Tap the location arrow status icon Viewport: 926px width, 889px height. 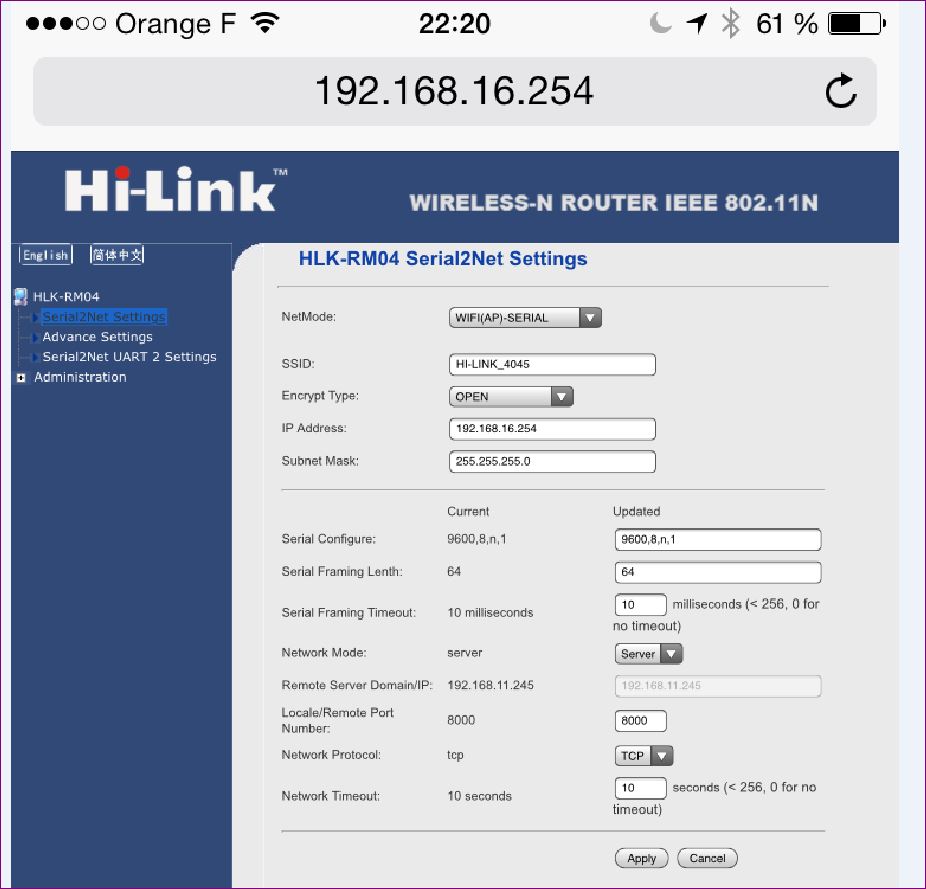coord(697,24)
